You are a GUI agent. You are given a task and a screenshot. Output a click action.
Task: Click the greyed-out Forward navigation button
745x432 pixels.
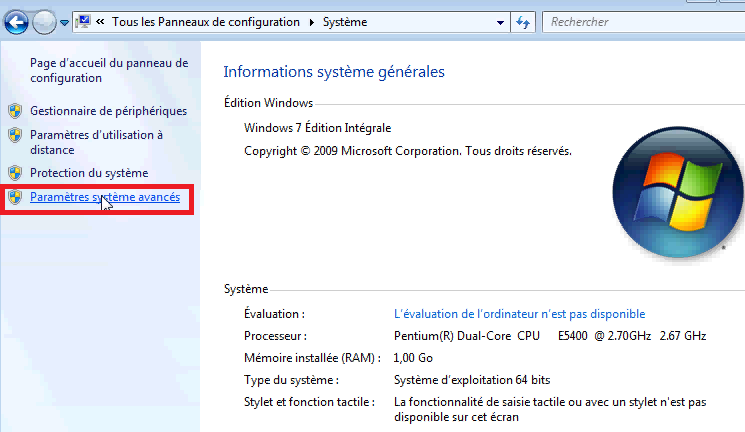coord(44,22)
